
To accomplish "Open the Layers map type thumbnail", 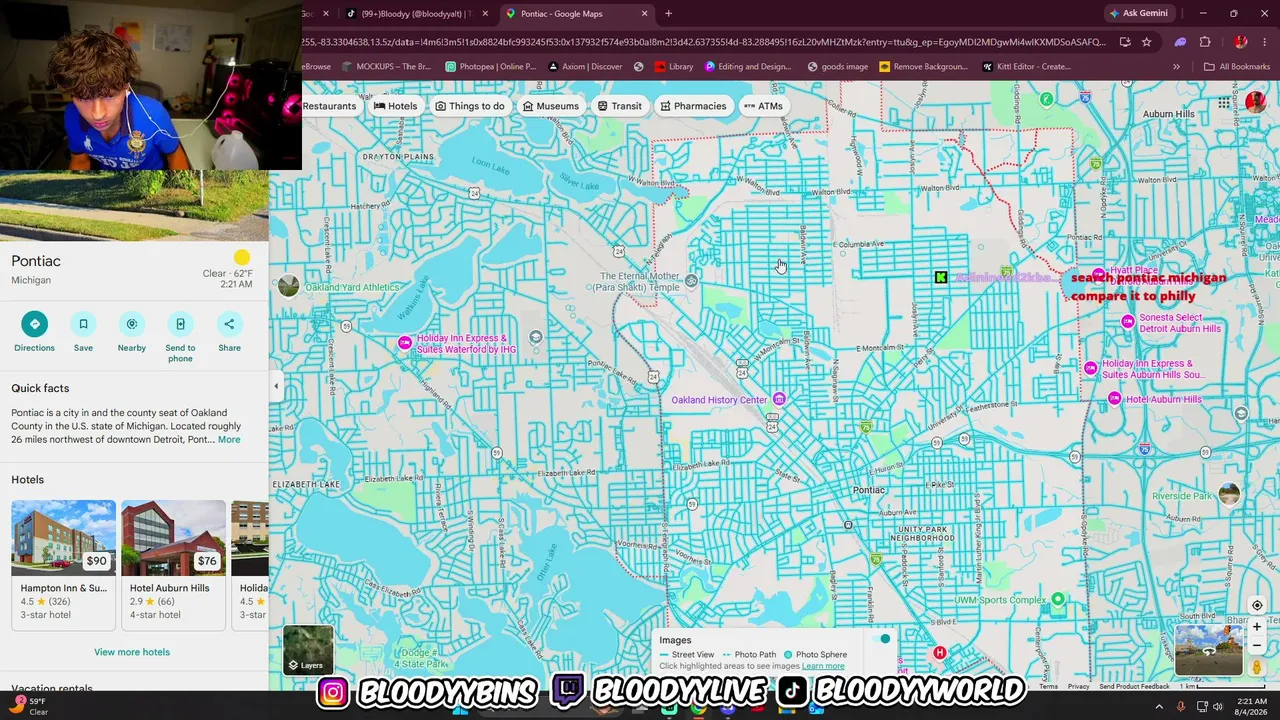I will 308,651.
